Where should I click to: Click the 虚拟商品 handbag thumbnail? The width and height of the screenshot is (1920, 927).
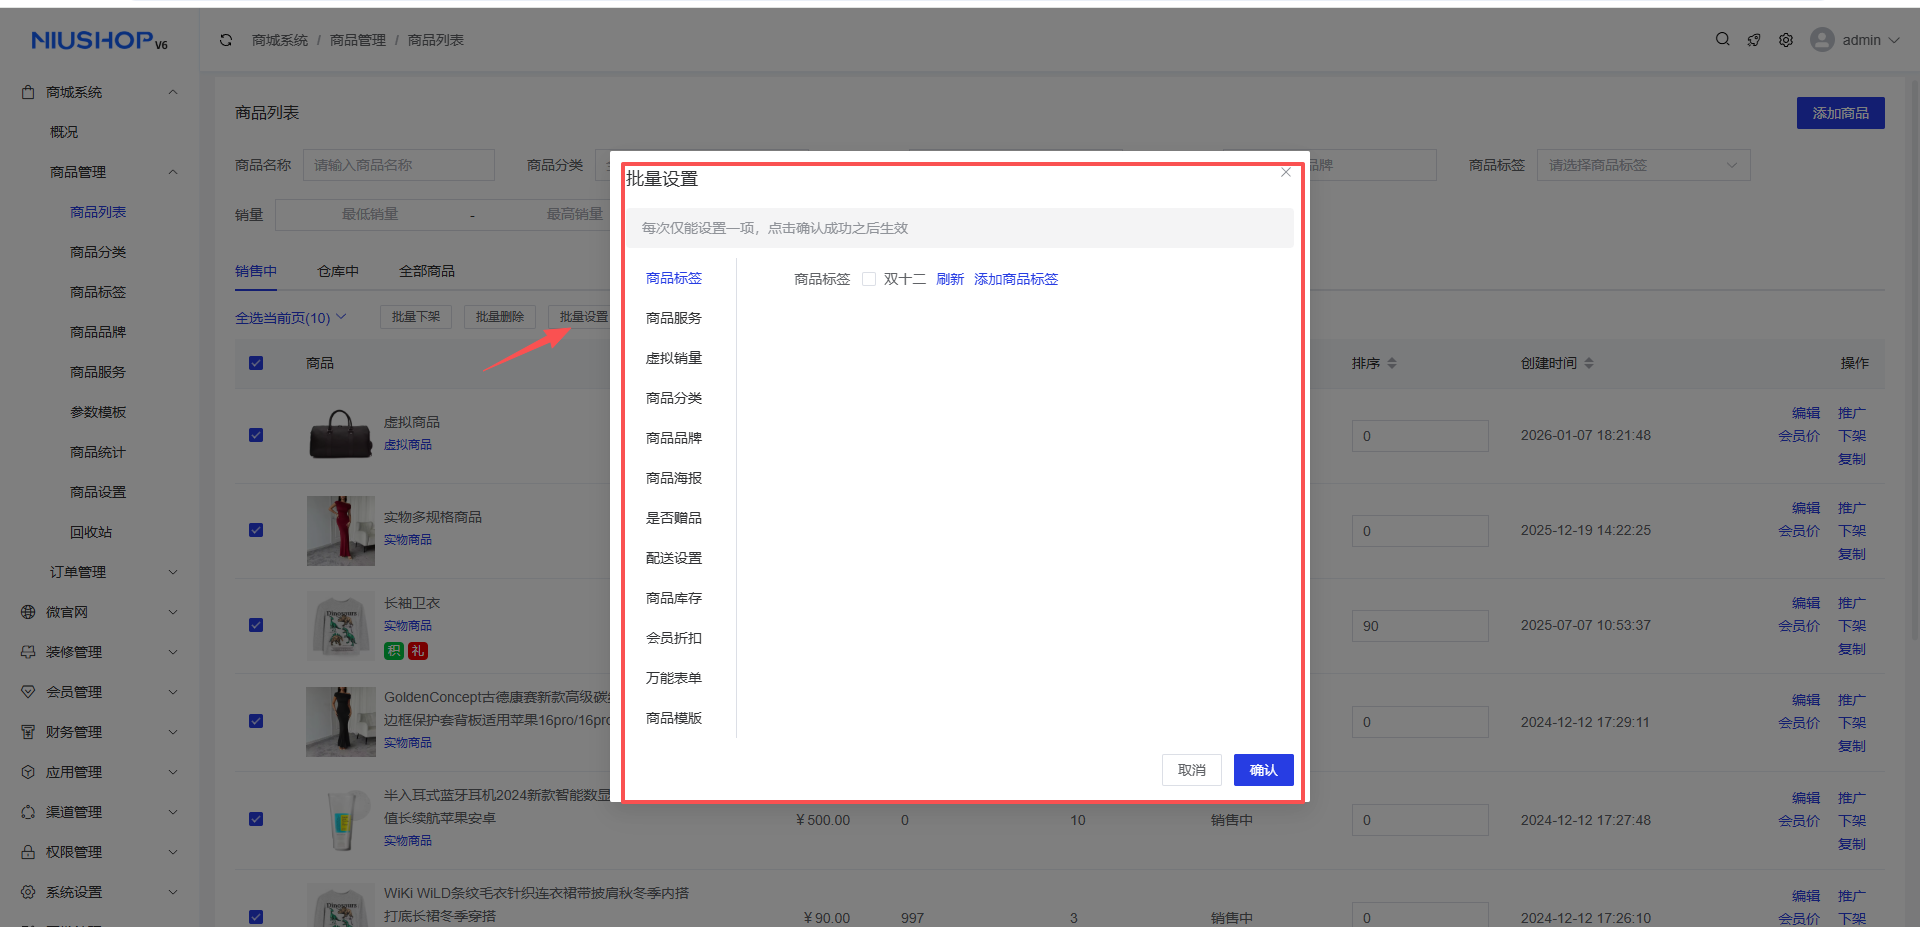(x=341, y=435)
